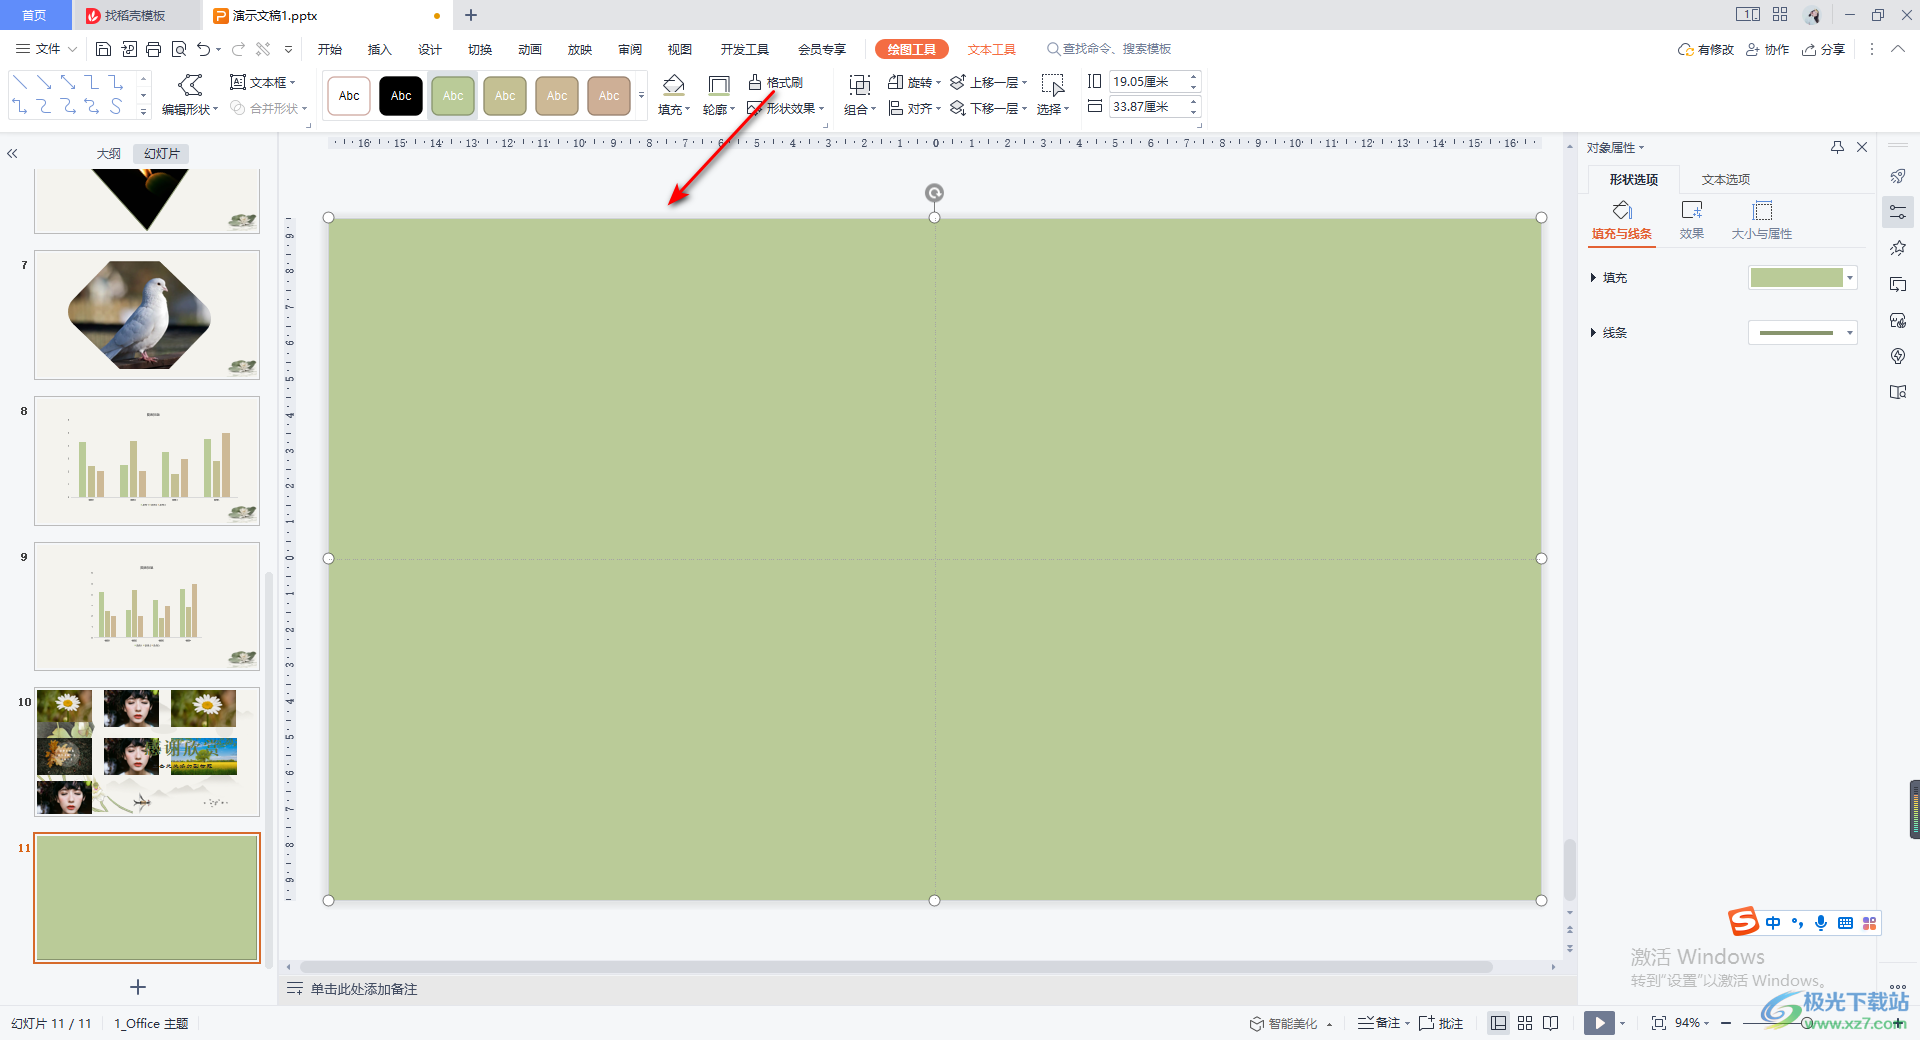
Task: Open fill color dropdown arrow
Action: [1850, 278]
